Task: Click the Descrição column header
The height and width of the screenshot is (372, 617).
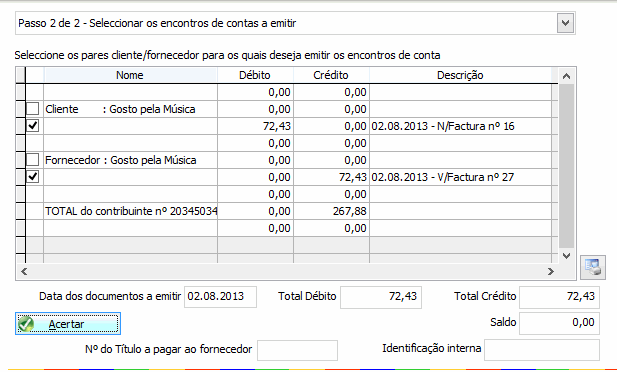Action: point(460,75)
